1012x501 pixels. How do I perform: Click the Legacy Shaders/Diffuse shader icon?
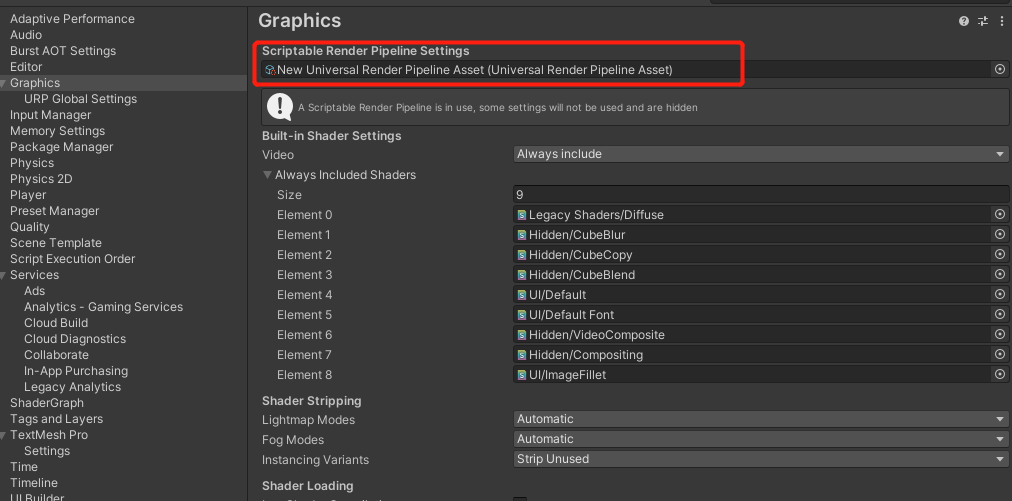[521, 215]
